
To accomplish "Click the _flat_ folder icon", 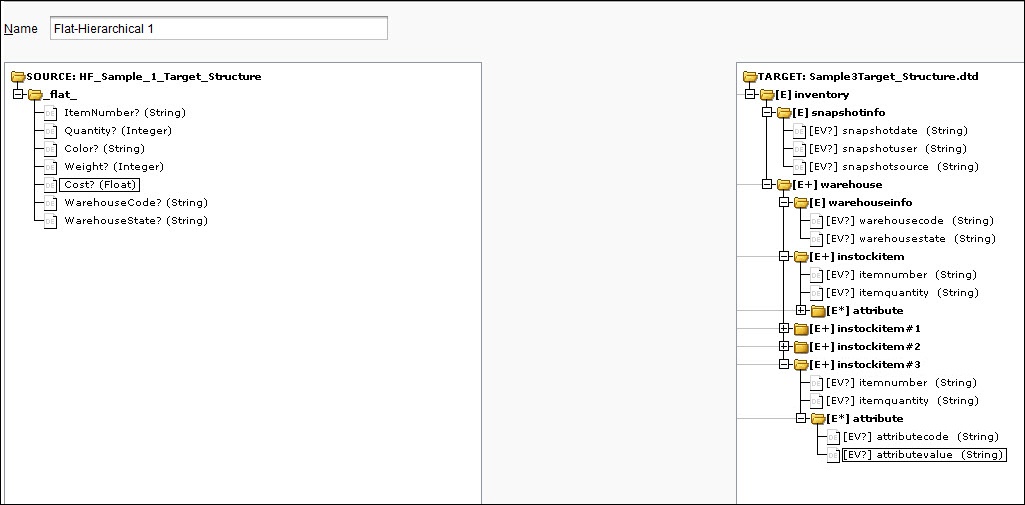I will [x=36, y=95].
